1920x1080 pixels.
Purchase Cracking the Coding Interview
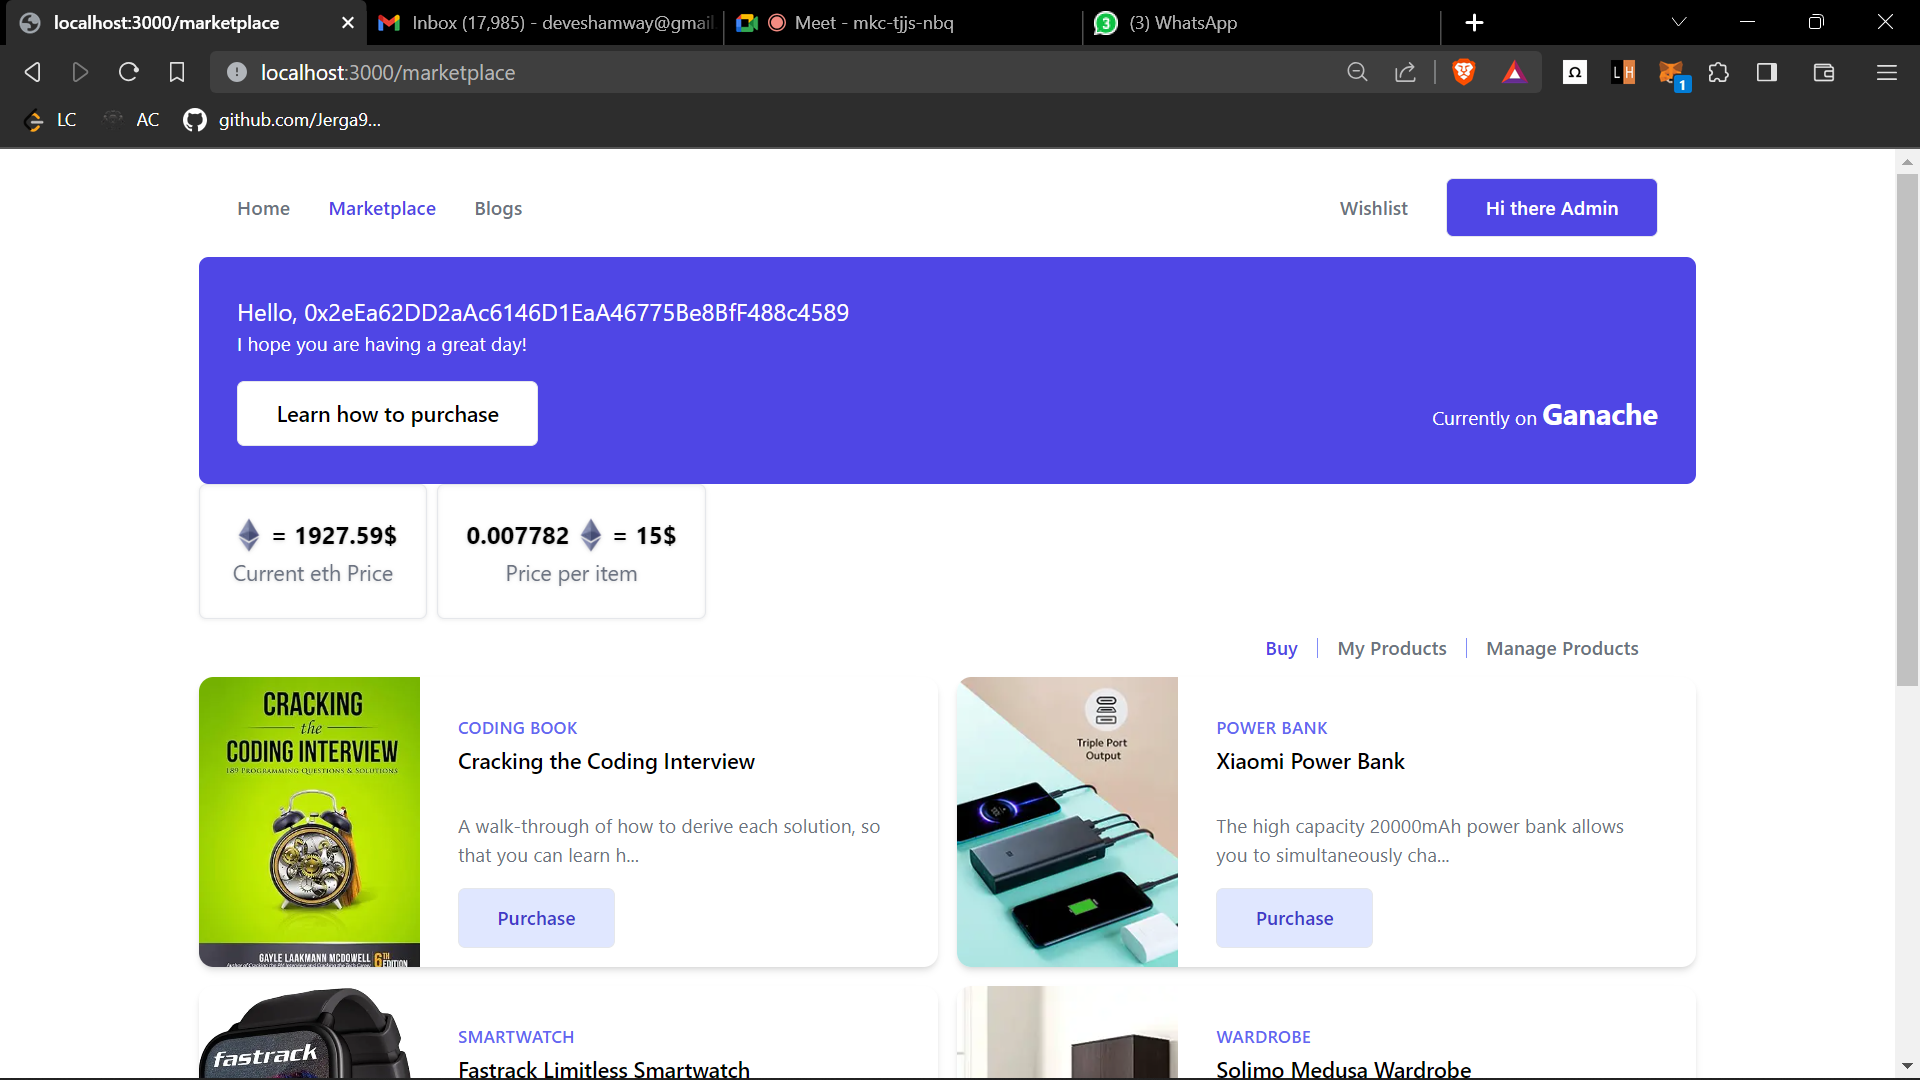point(536,918)
